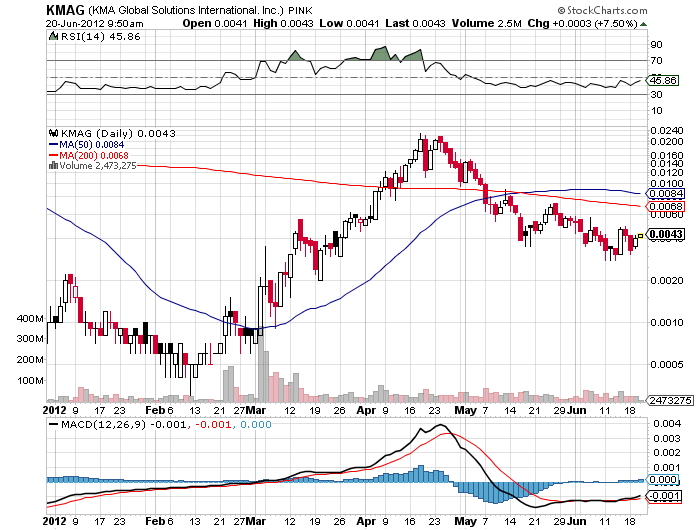Click the blue 0.000 MACD histogram tag
The width and height of the screenshot is (700, 530).
click(662, 480)
